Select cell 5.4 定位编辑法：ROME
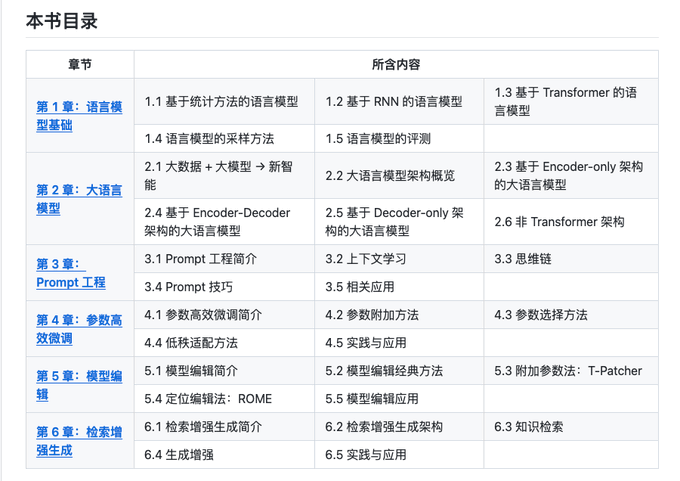This screenshot has height=481, width=680. (x=224, y=399)
